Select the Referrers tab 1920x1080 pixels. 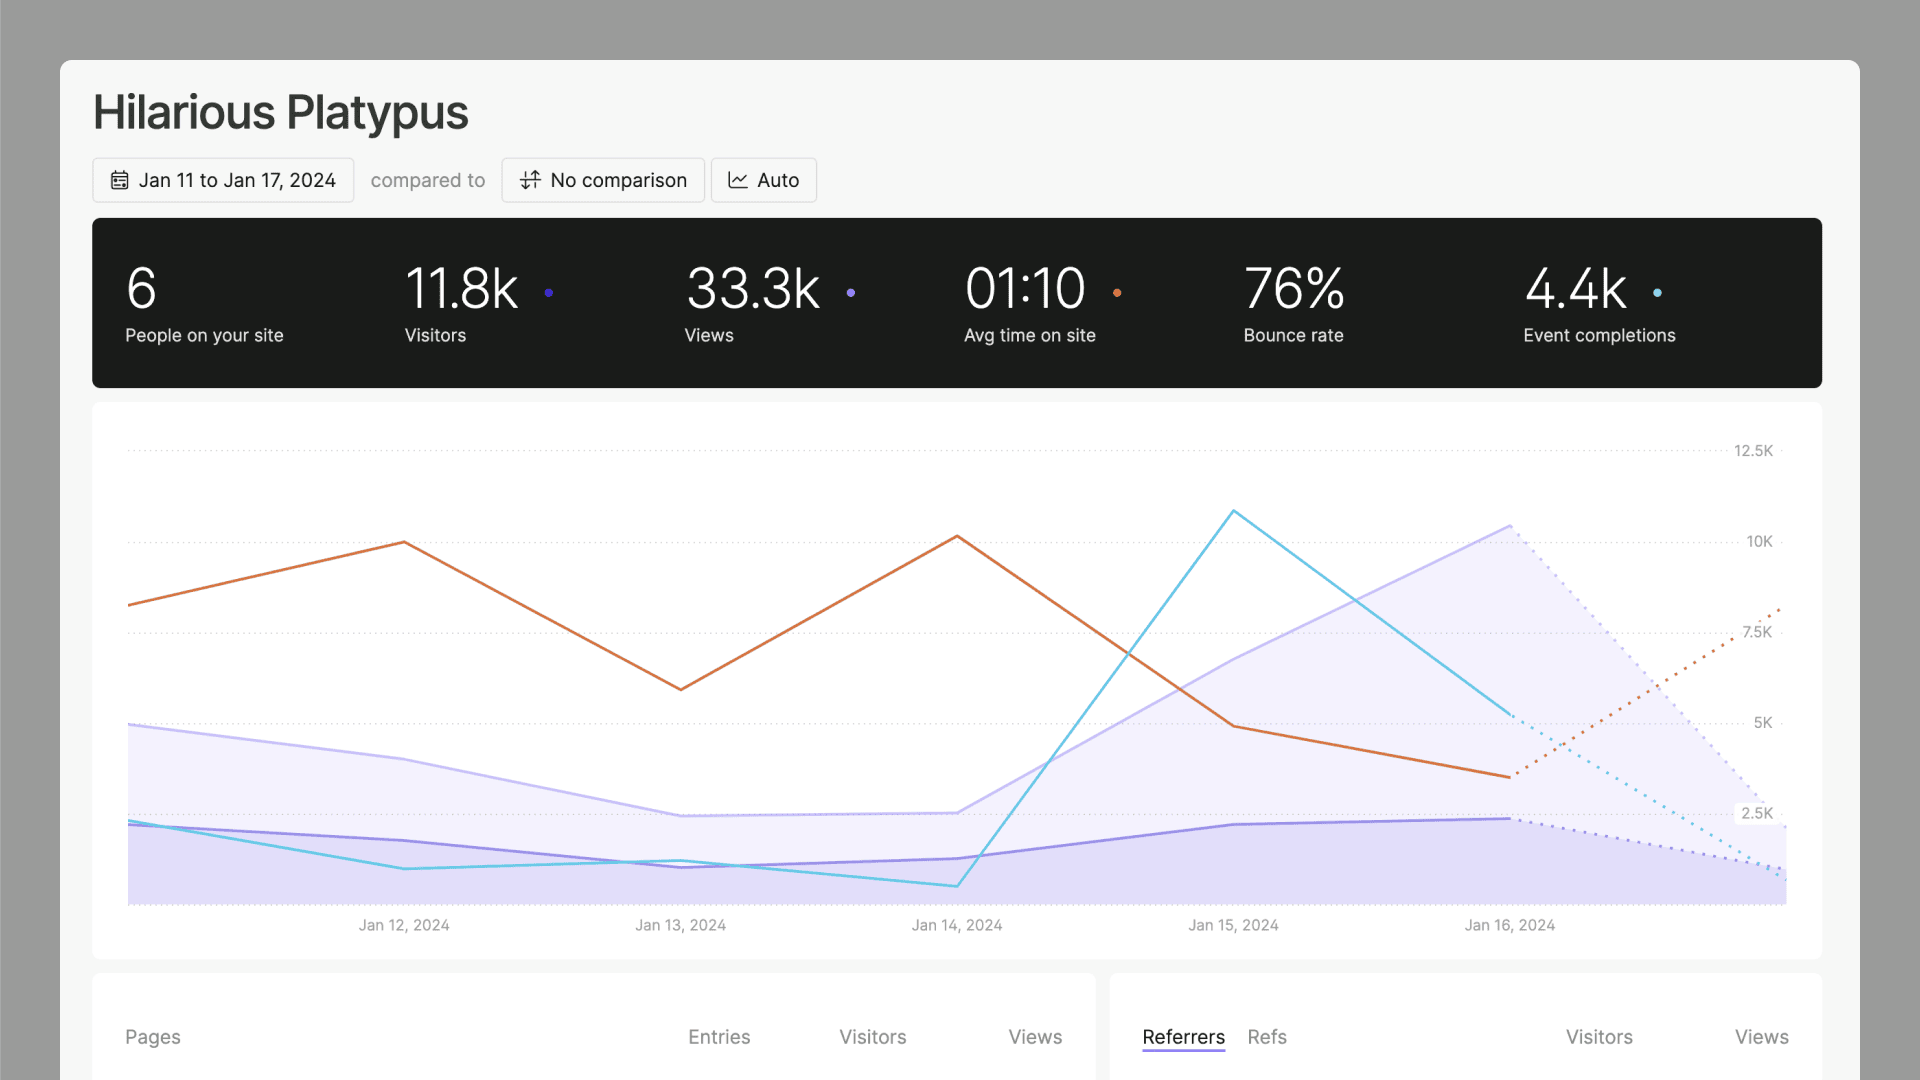pyautogui.click(x=1183, y=1037)
